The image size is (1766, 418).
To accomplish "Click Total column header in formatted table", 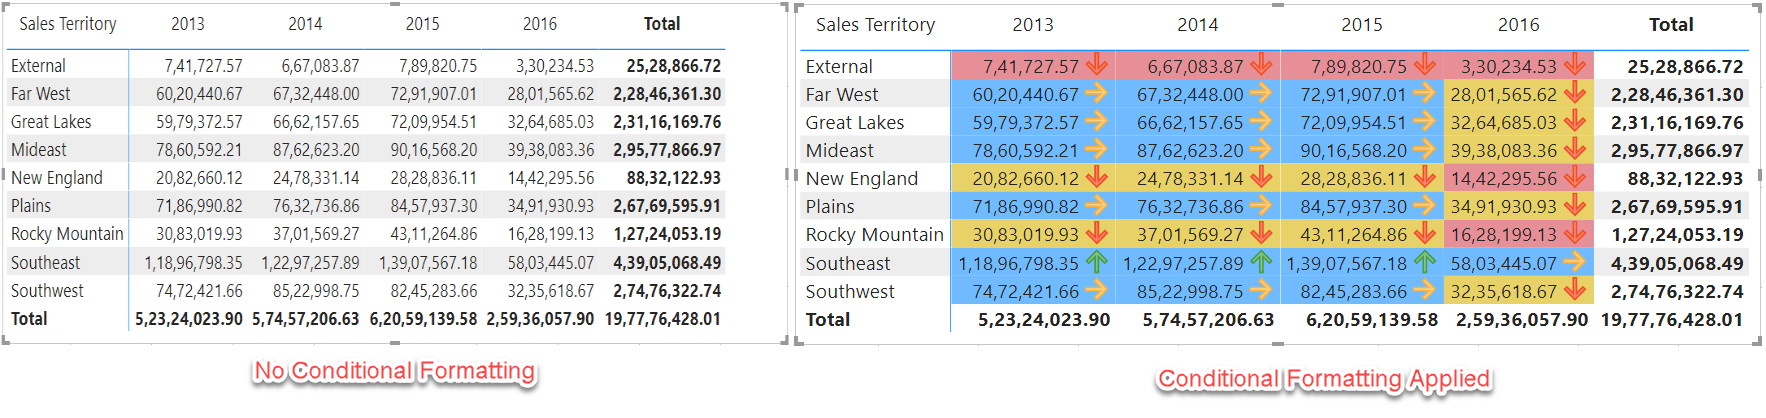I will click(1671, 25).
